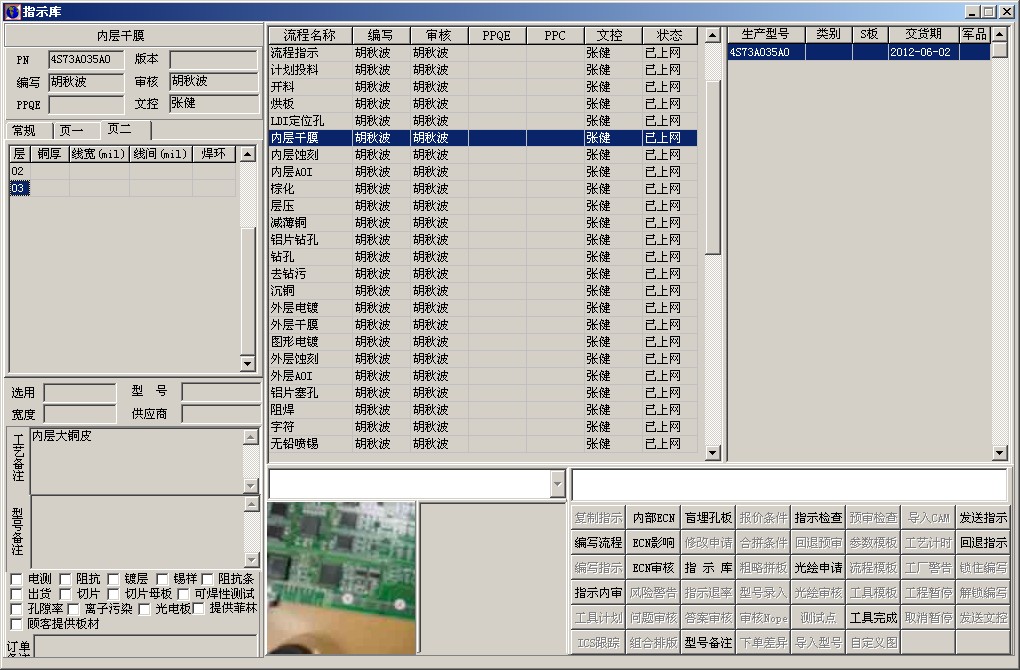Viewport: 1020px width, 670px height.
Task: Open the 型号备注 button in the grid
Action: point(708,643)
